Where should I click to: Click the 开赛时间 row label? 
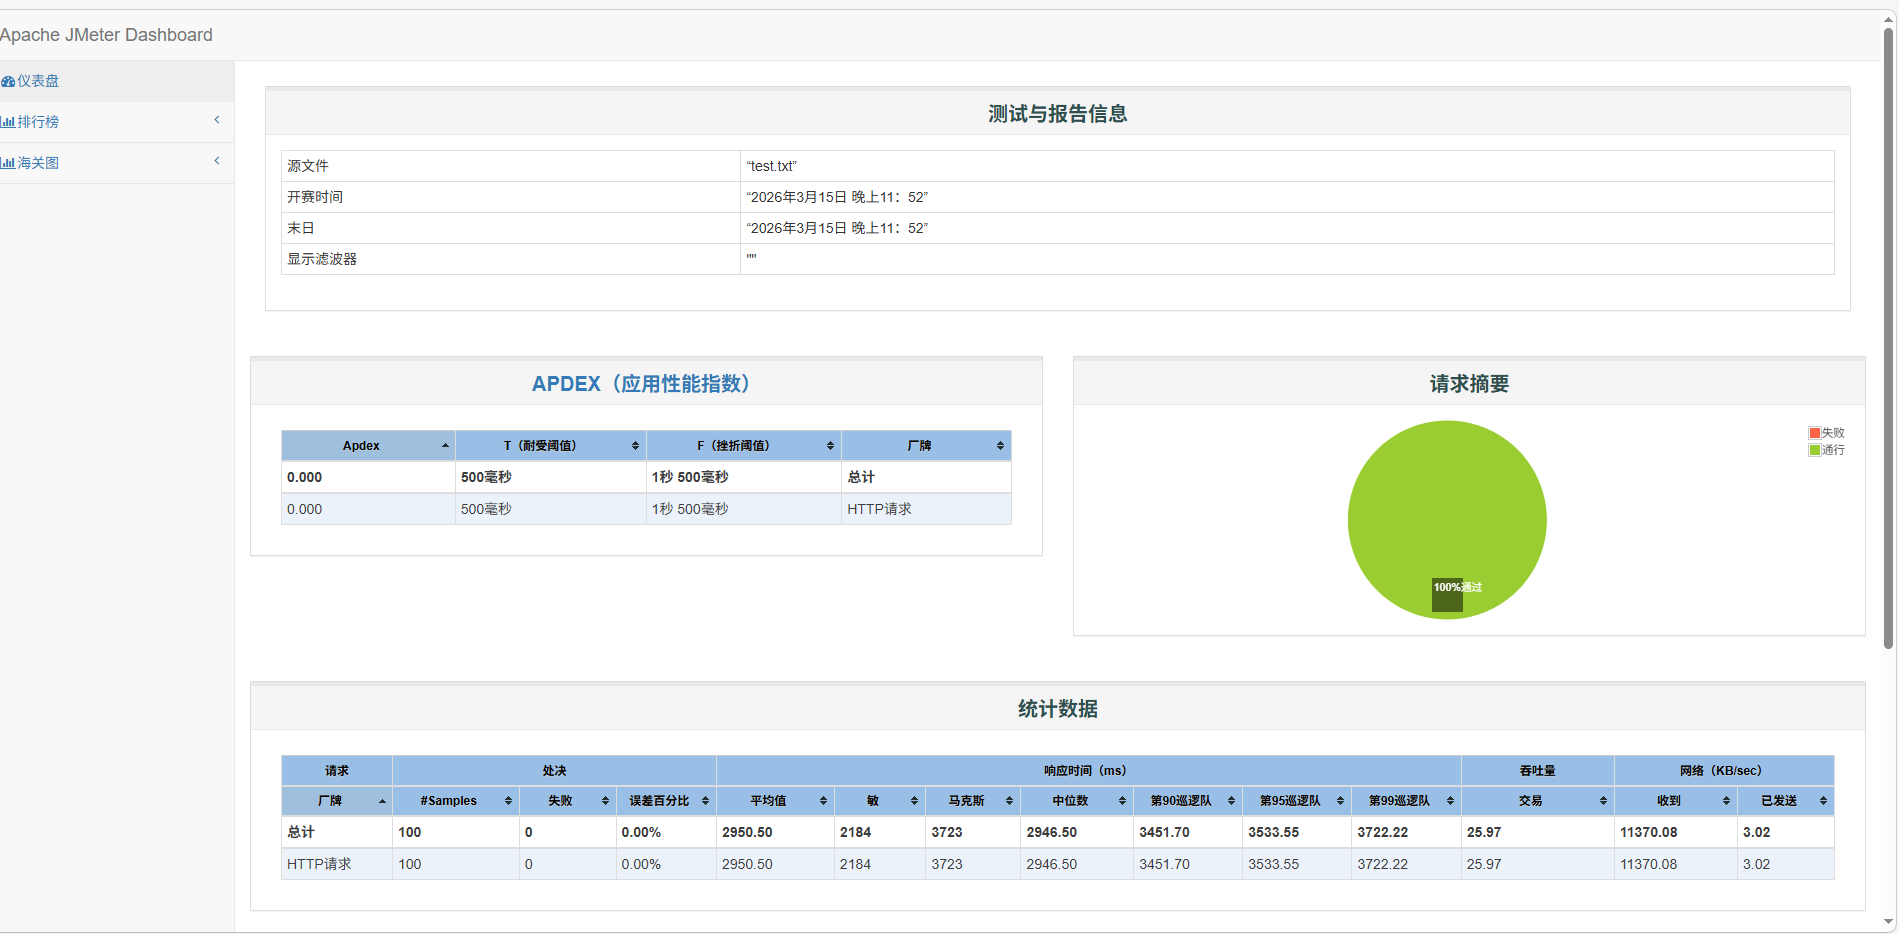pyautogui.click(x=315, y=197)
